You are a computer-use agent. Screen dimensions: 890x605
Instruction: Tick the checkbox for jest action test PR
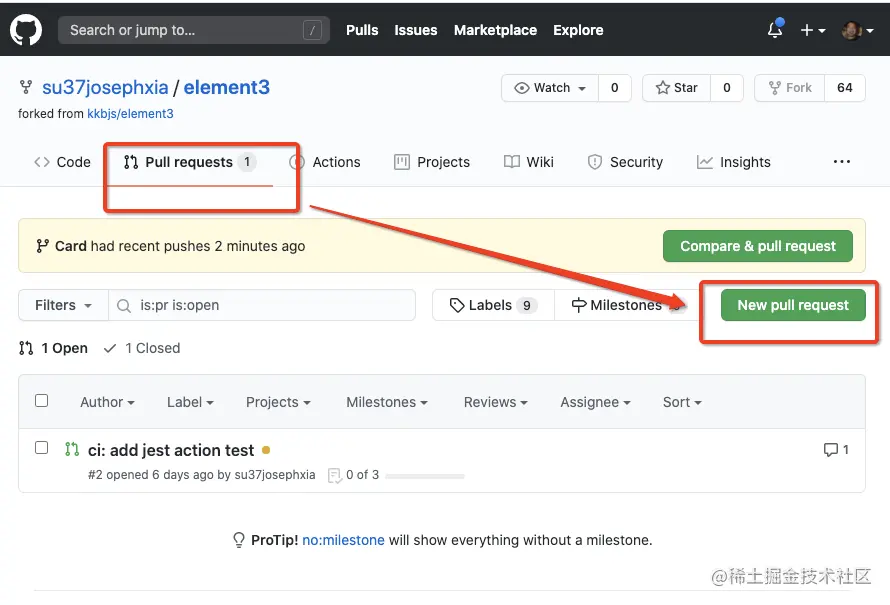click(x=42, y=448)
